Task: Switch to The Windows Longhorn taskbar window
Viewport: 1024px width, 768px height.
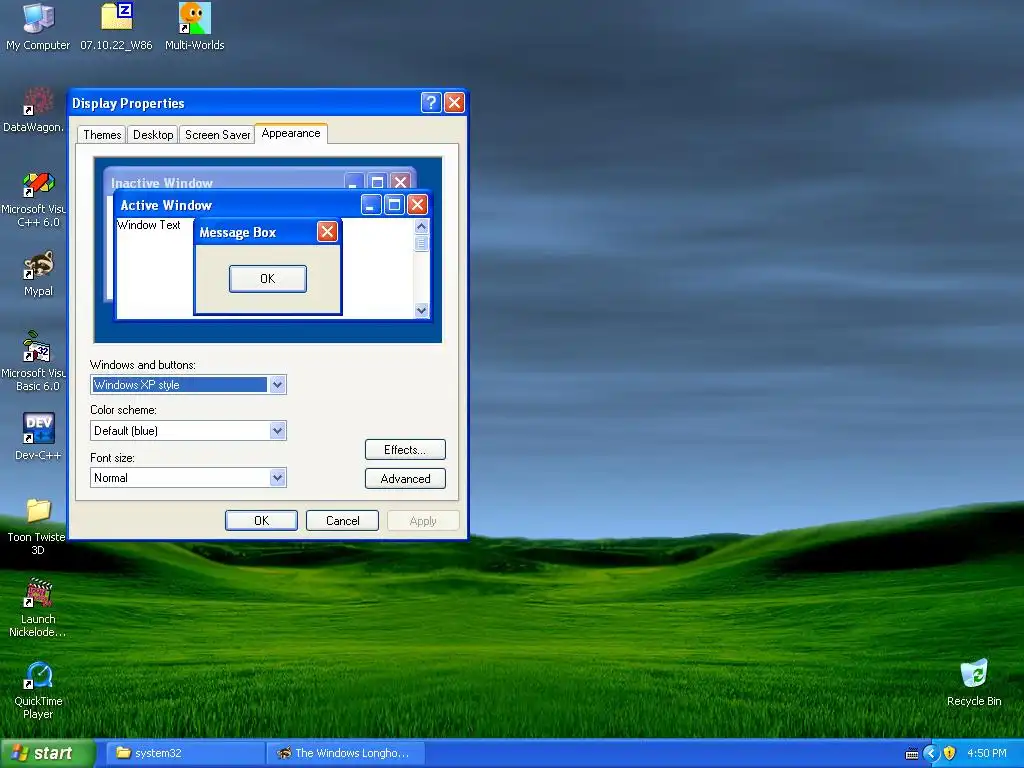Action: [346, 753]
